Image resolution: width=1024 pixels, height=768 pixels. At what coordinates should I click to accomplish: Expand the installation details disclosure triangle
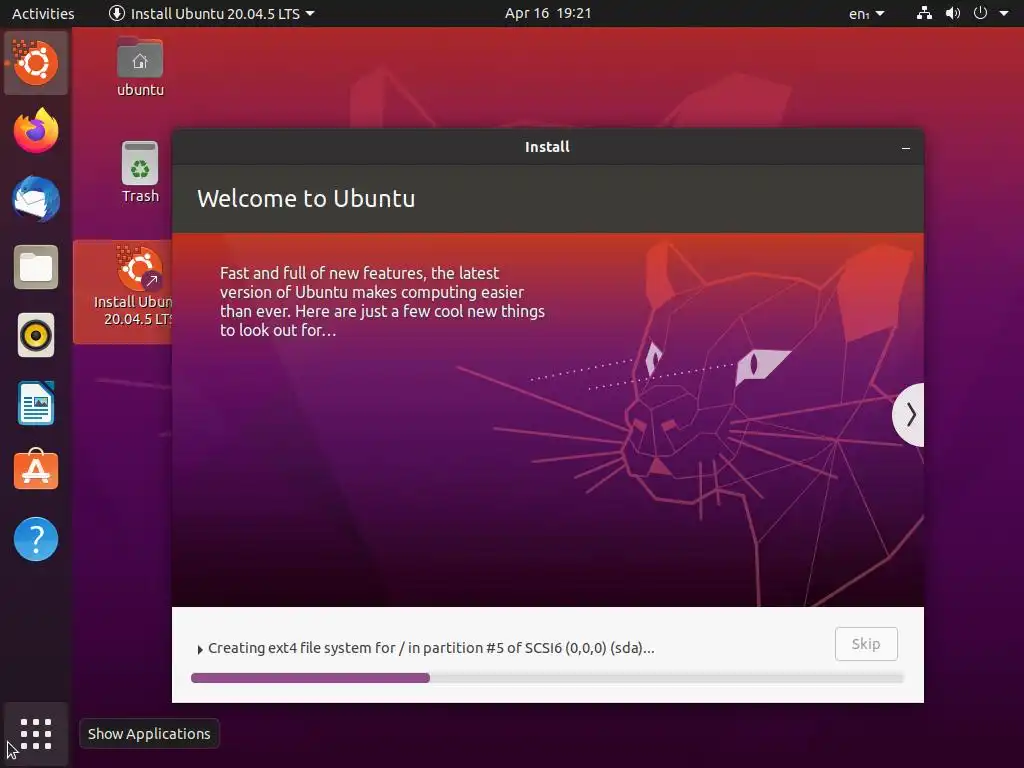[200, 650]
